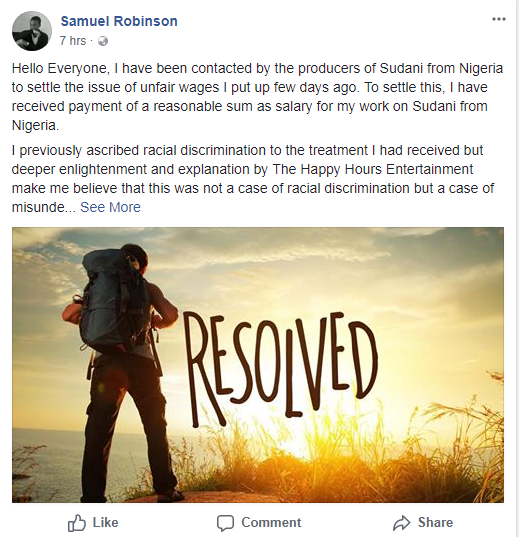This screenshot has width=519, height=537.
Task: Open the attached RESOLVED photo
Action: [x=258, y=365]
